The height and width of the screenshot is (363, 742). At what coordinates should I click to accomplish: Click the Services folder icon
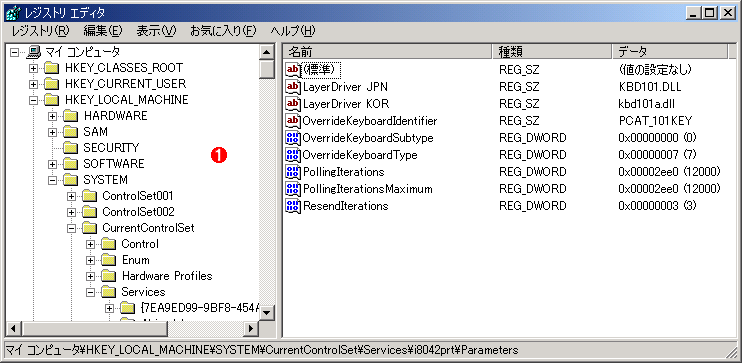coord(108,292)
